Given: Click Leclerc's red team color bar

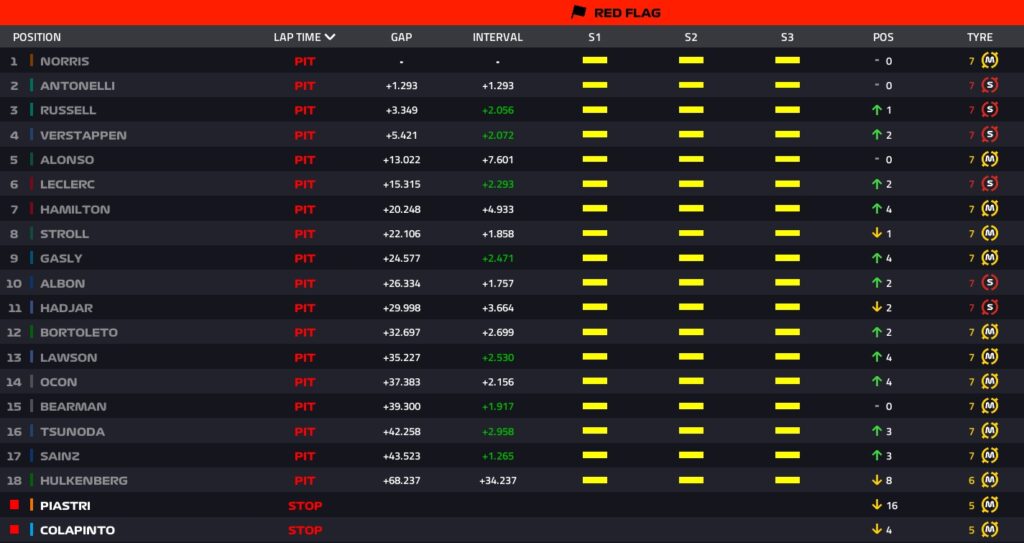Looking at the screenshot, I should coord(32,184).
